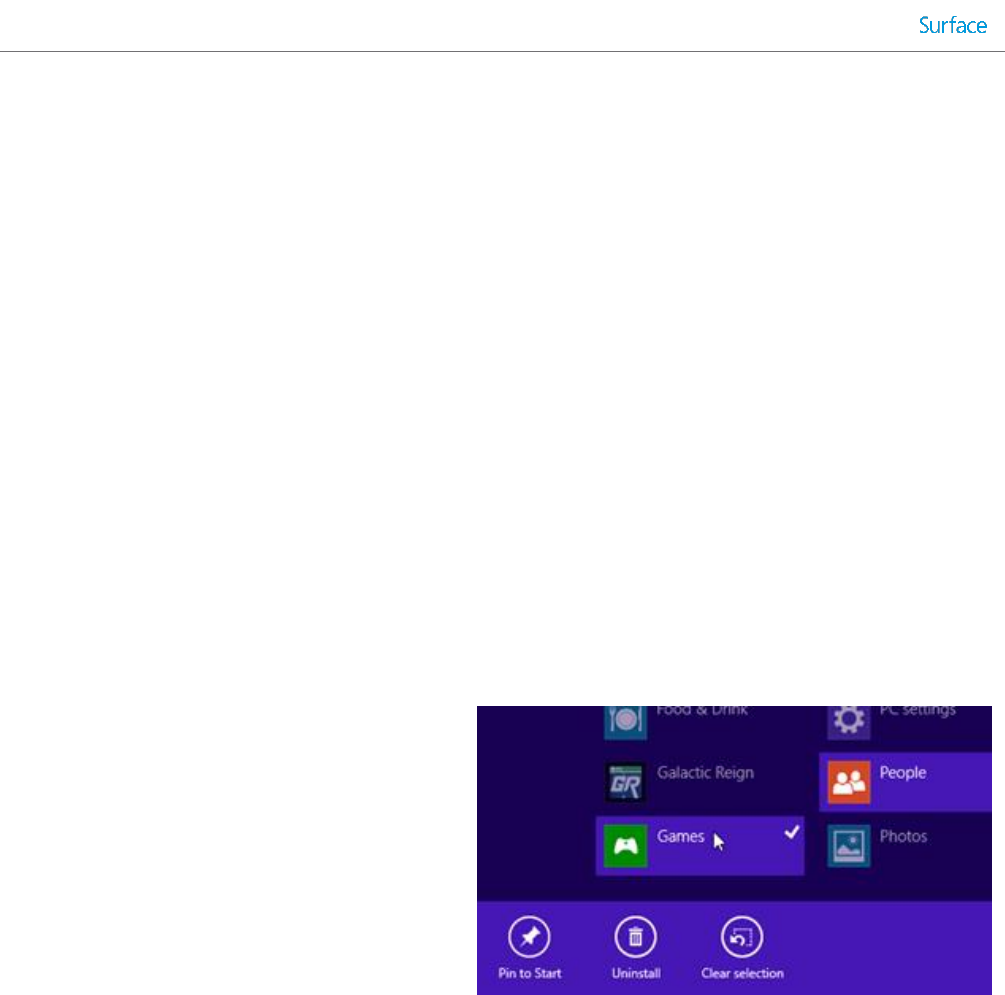Uncheck the Games tile checkmark
Image resolution: width=1005 pixels, height=995 pixels.
(x=791, y=832)
